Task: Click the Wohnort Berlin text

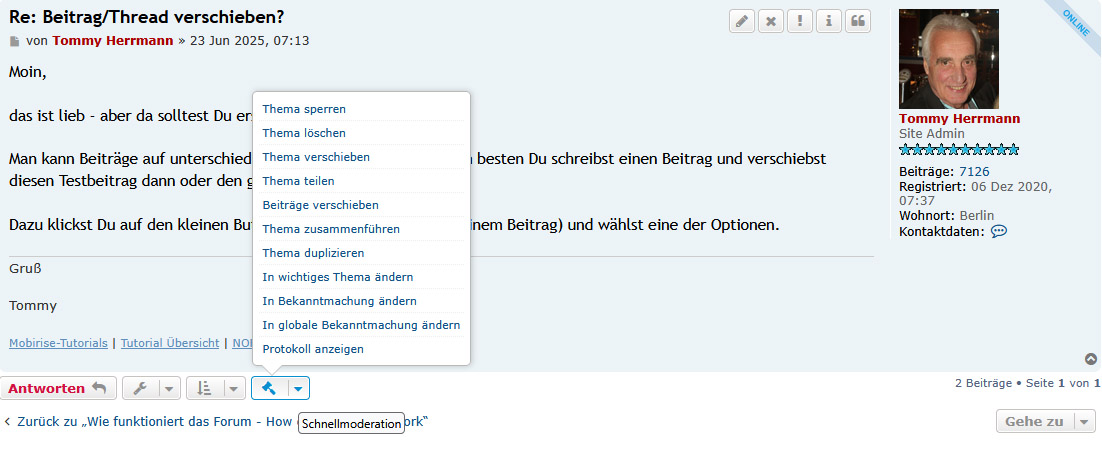Action: 947,216
